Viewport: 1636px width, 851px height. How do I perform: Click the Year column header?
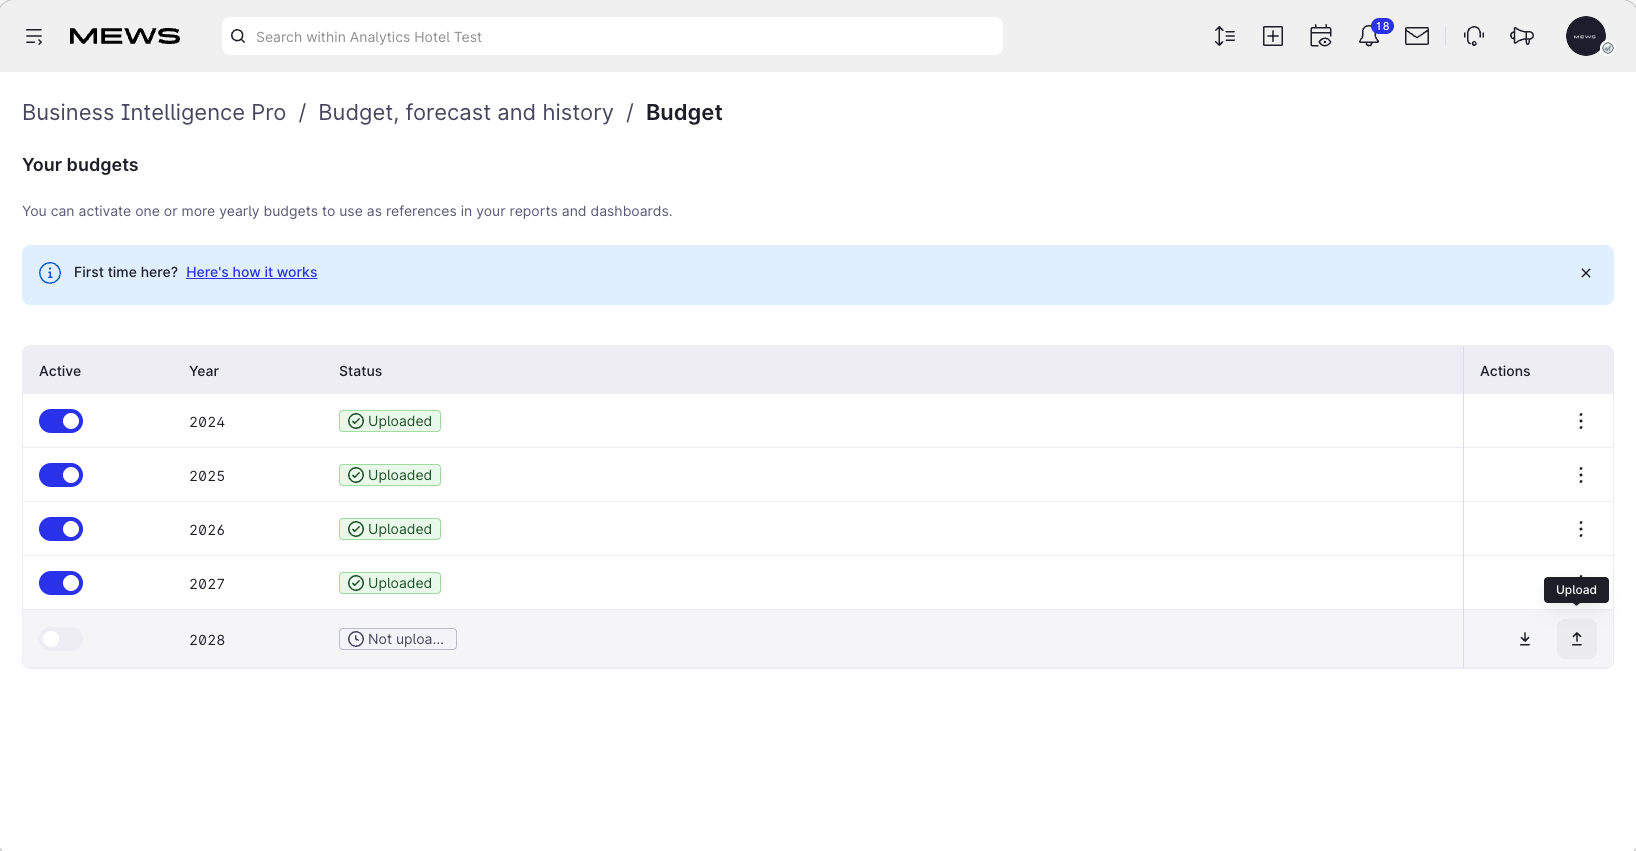(204, 371)
